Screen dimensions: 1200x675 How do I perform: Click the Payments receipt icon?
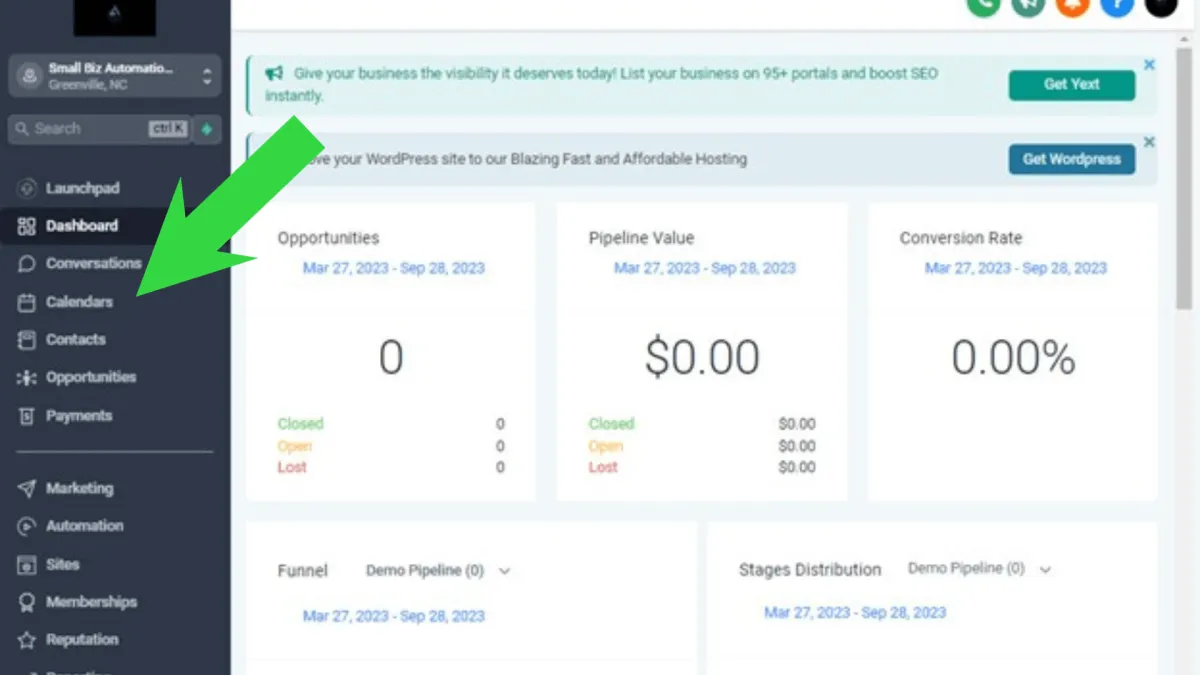click(x=27, y=416)
